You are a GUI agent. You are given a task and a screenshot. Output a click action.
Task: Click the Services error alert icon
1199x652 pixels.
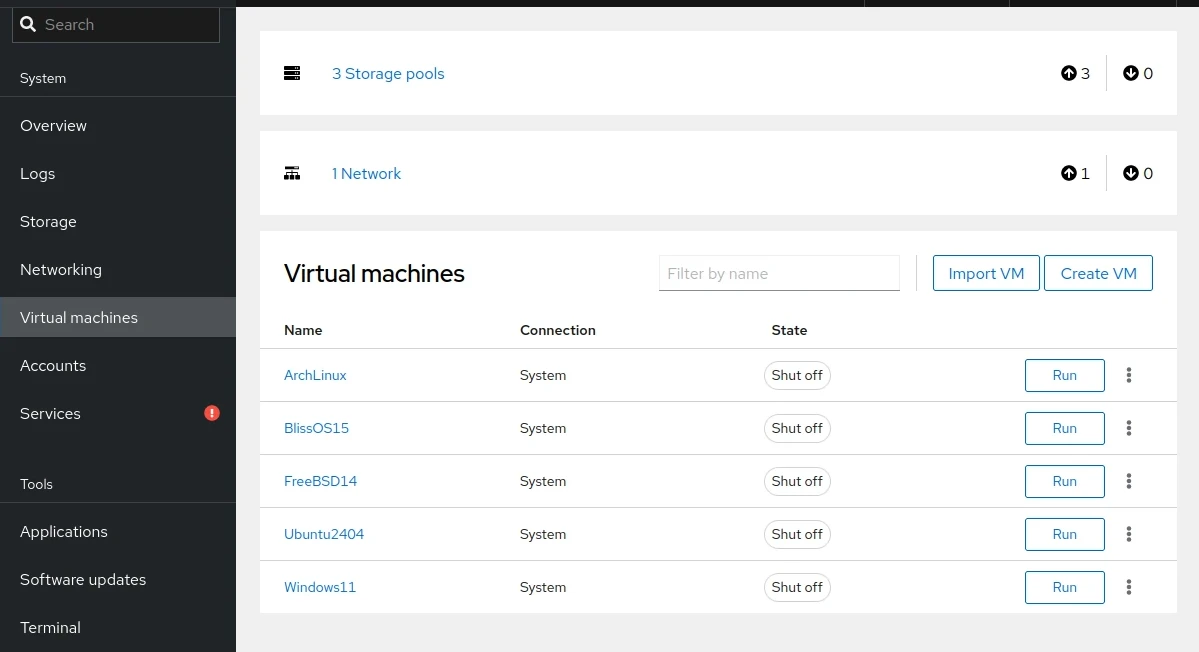click(212, 413)
